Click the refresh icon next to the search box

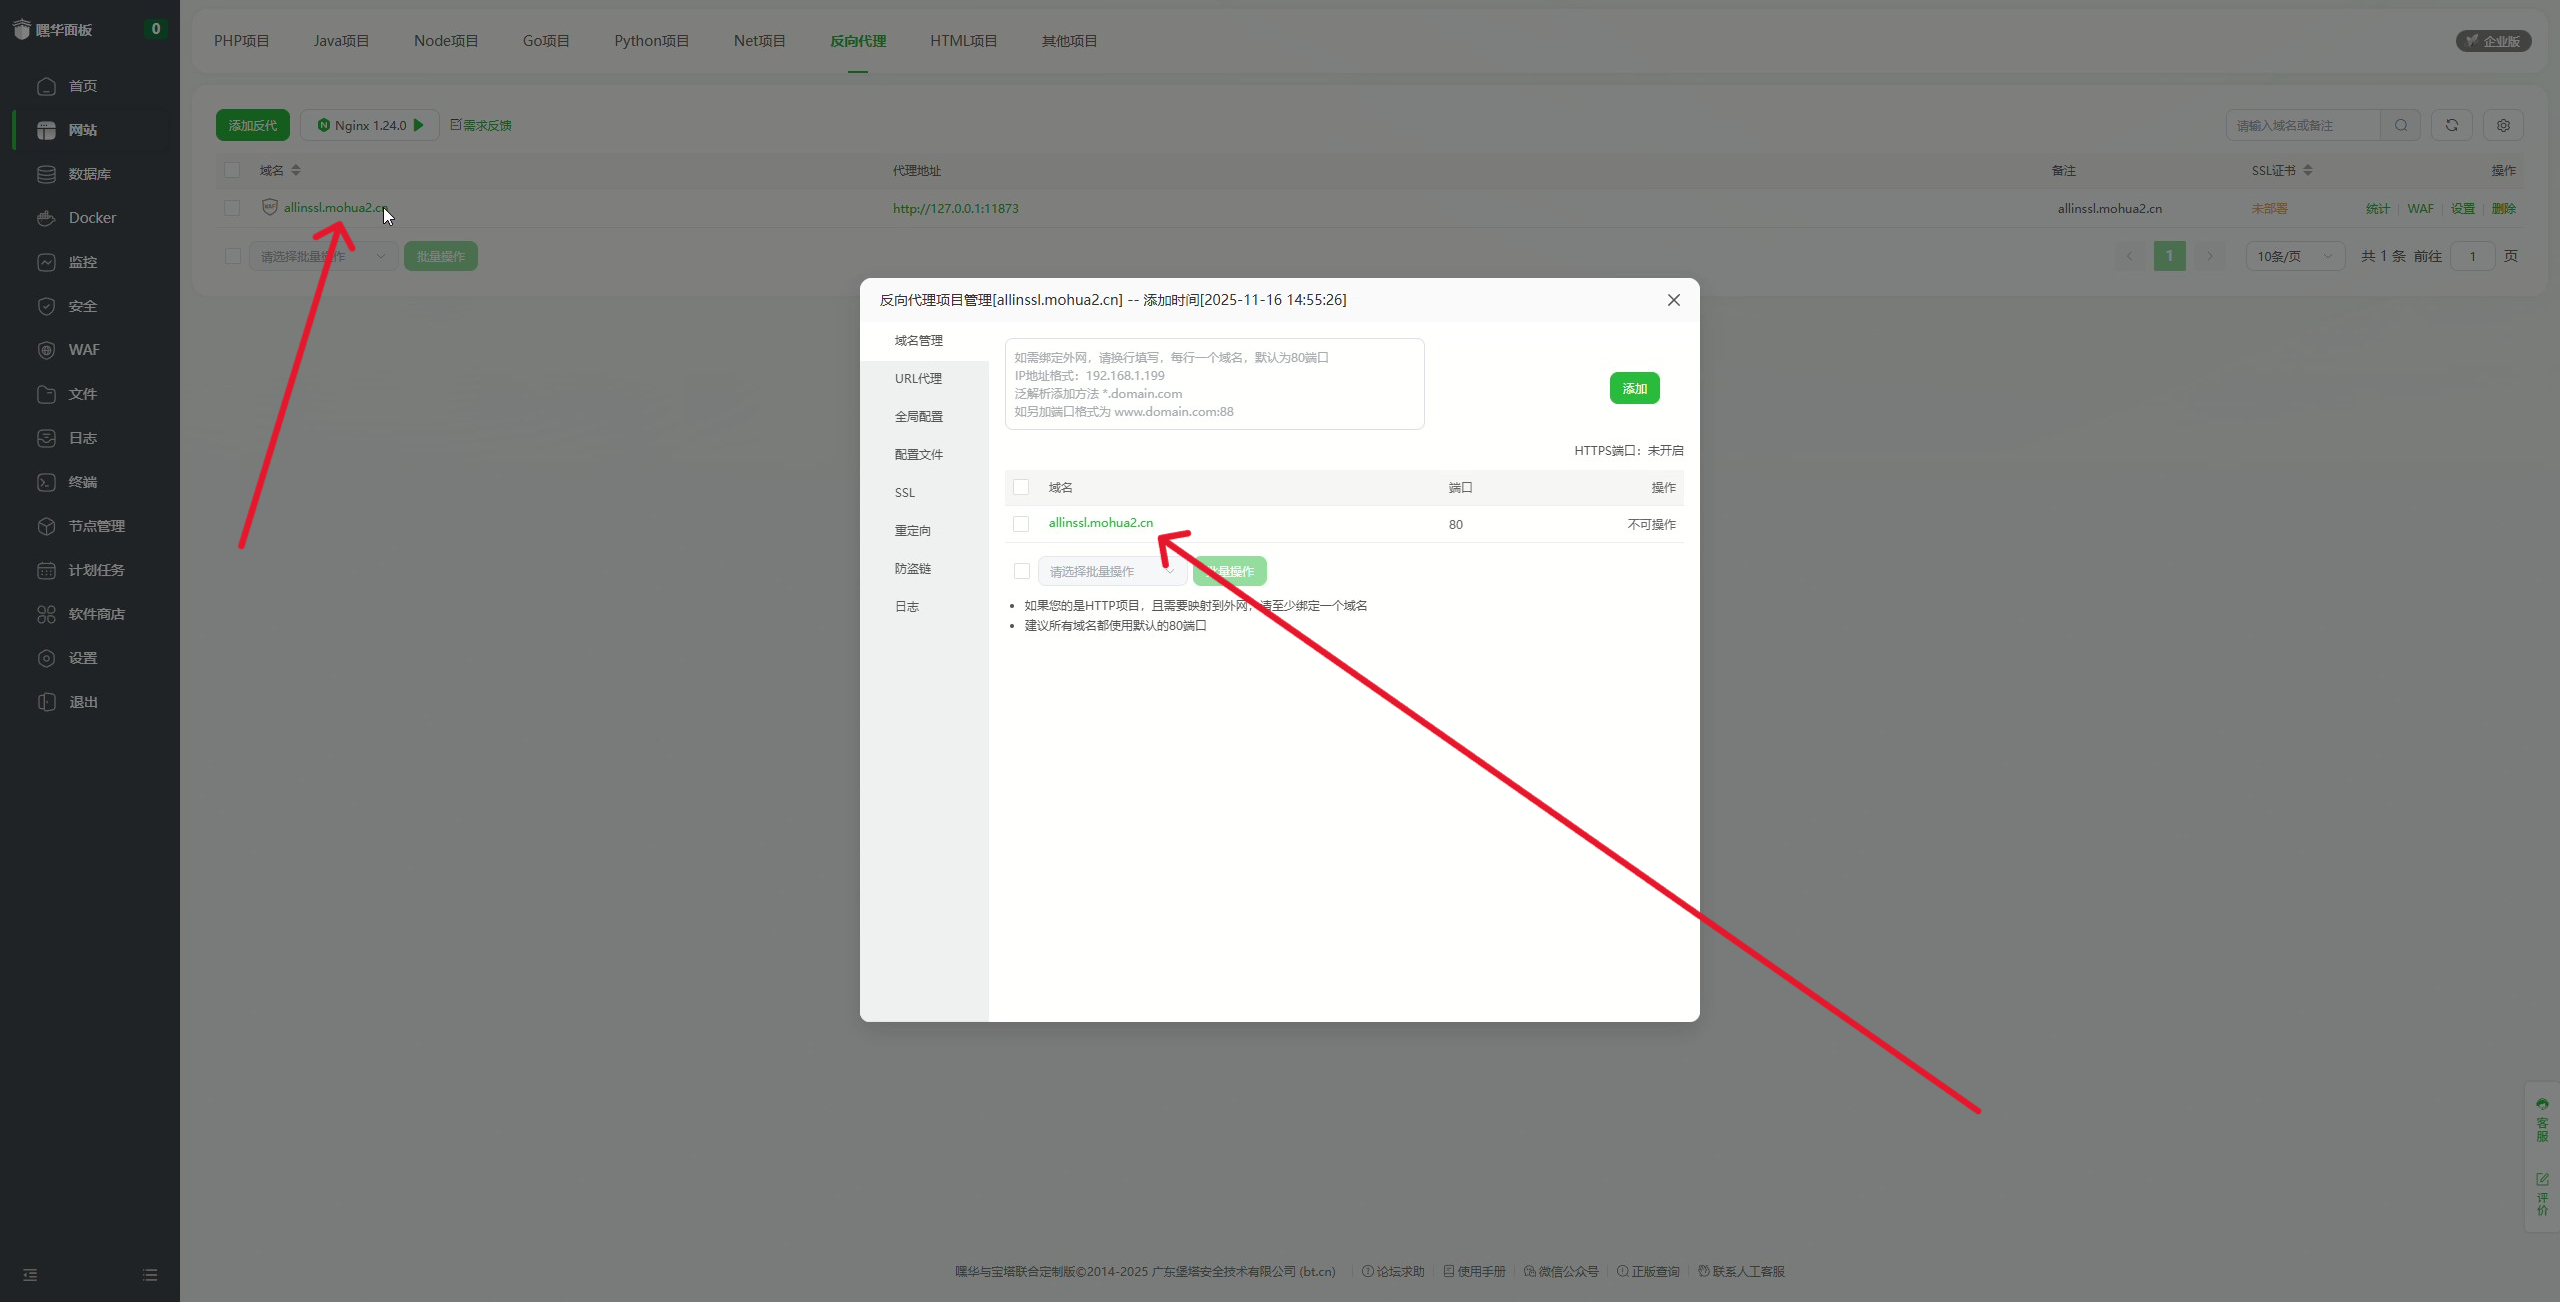pos(2451,125)
